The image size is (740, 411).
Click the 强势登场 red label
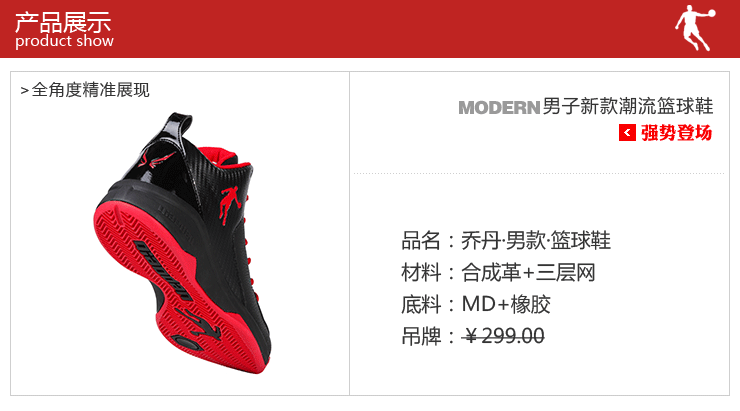[x=676, y=133]
